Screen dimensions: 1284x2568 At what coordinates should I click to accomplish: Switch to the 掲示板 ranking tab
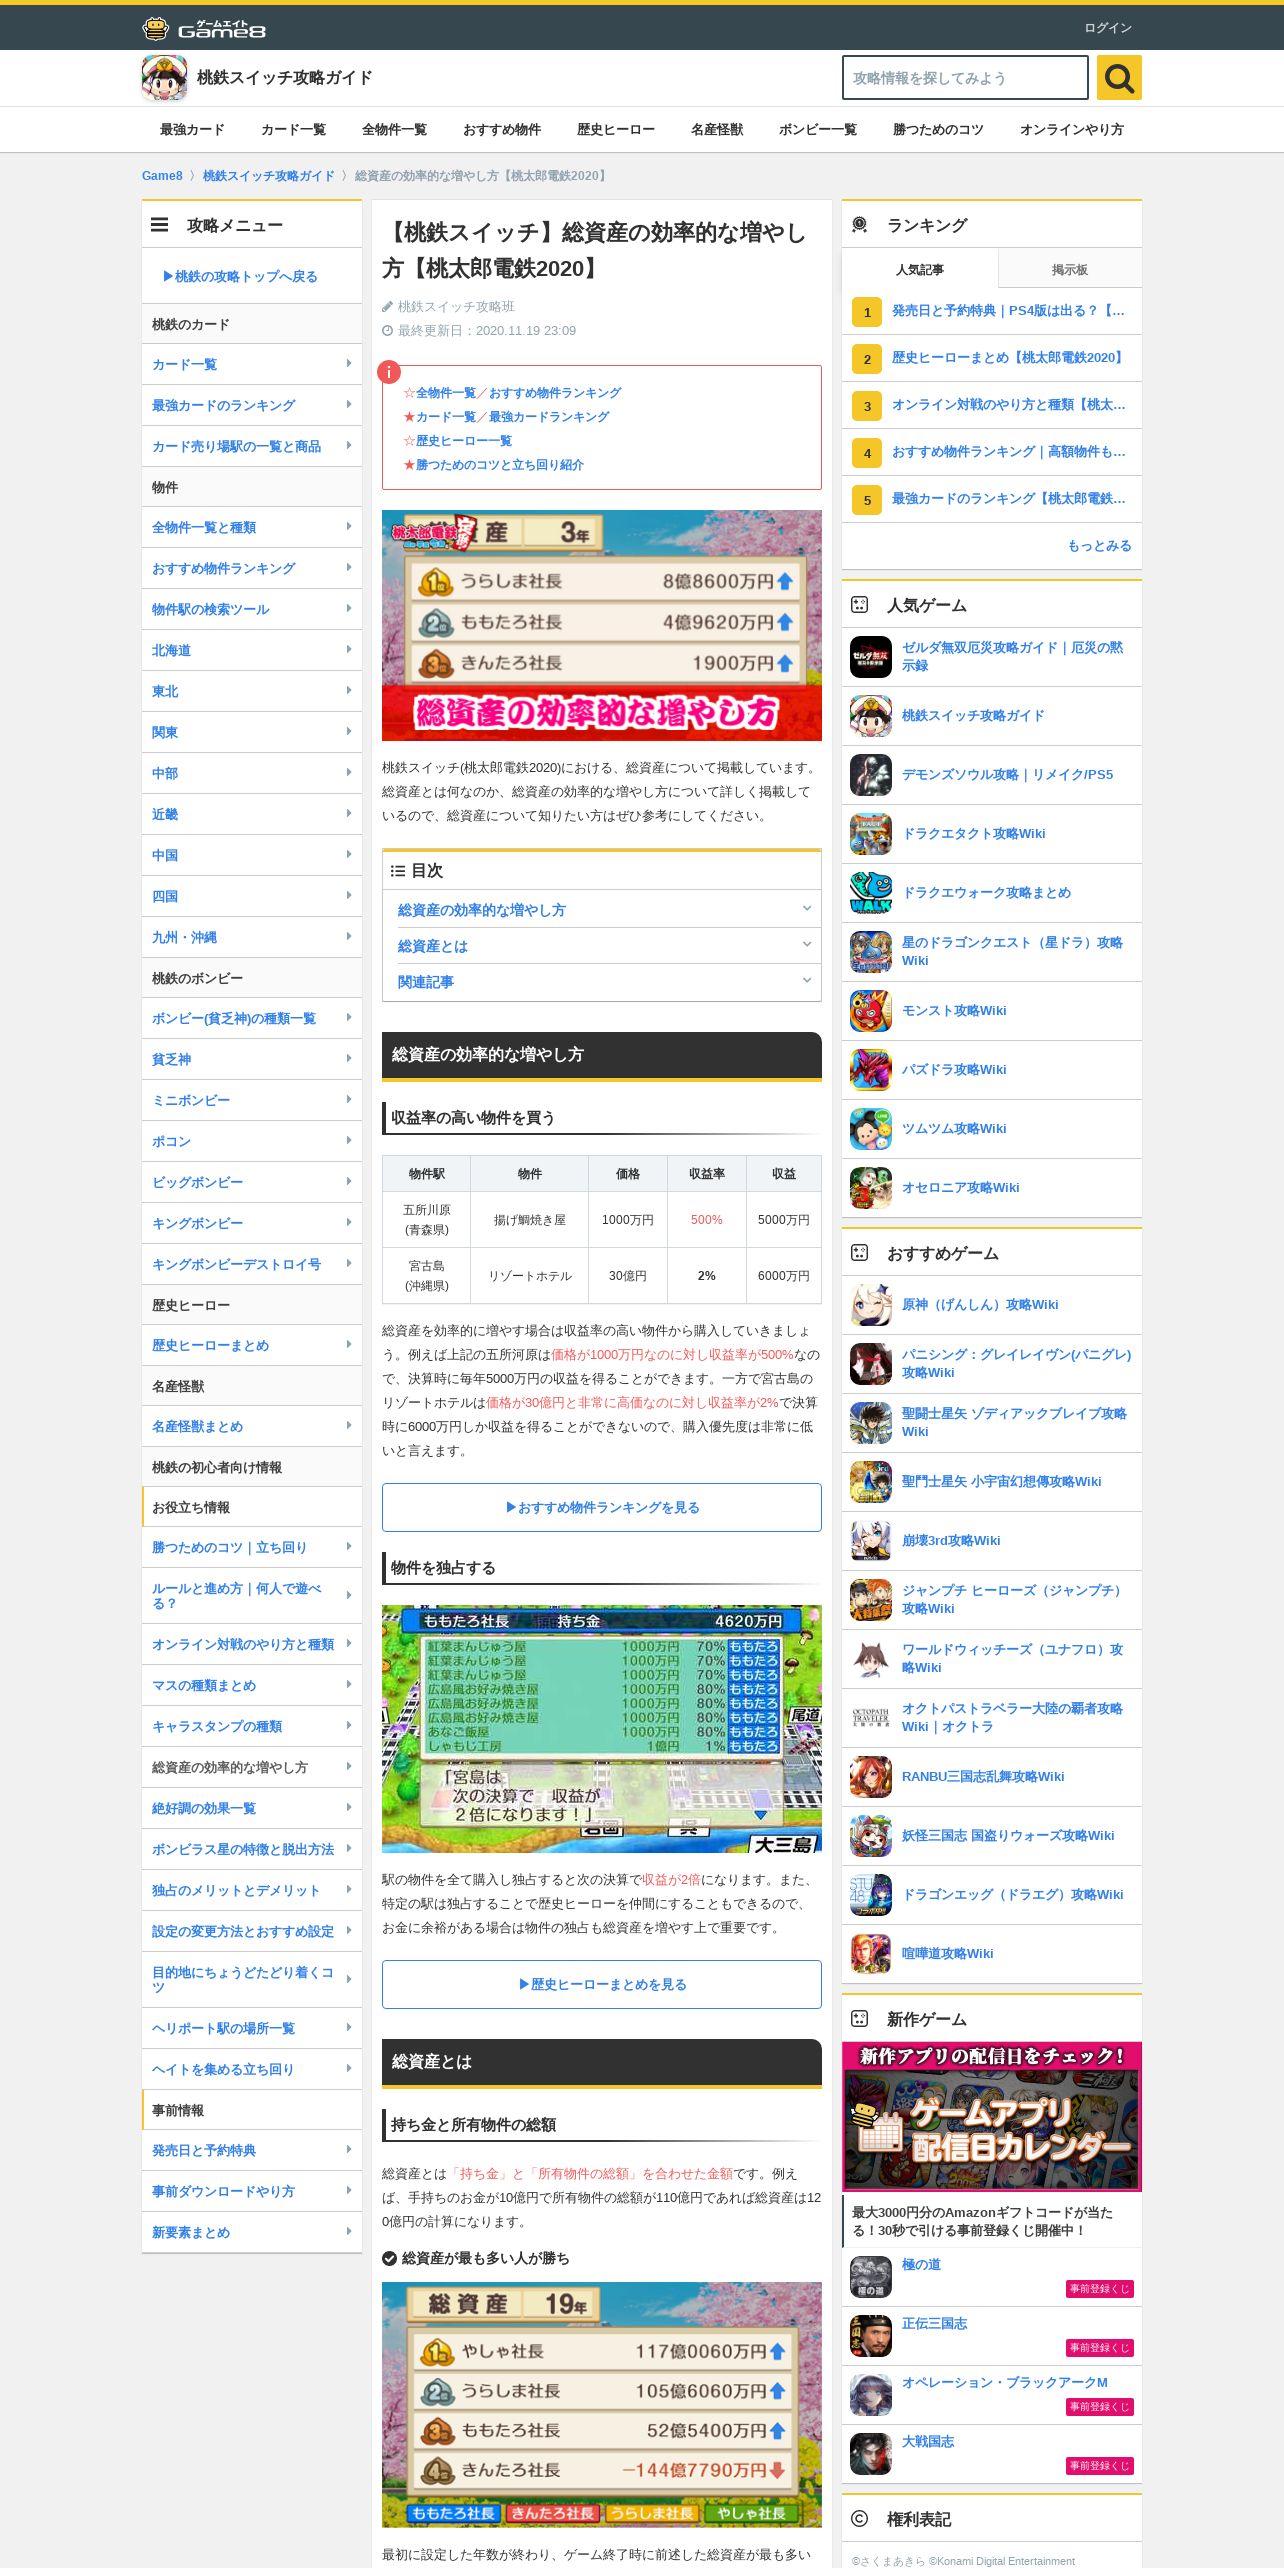pos(1070,270)
